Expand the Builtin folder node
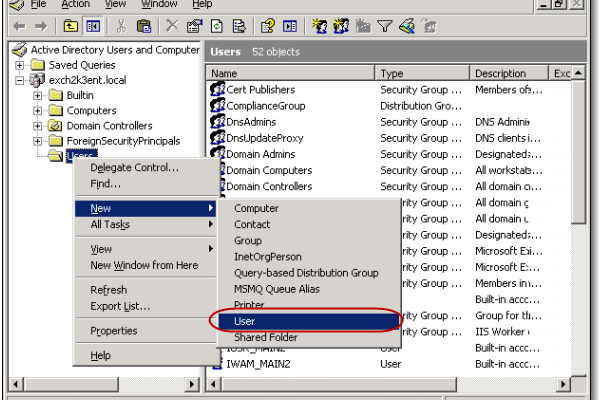This screenshot has width=608, height=400. coord(37,95)
